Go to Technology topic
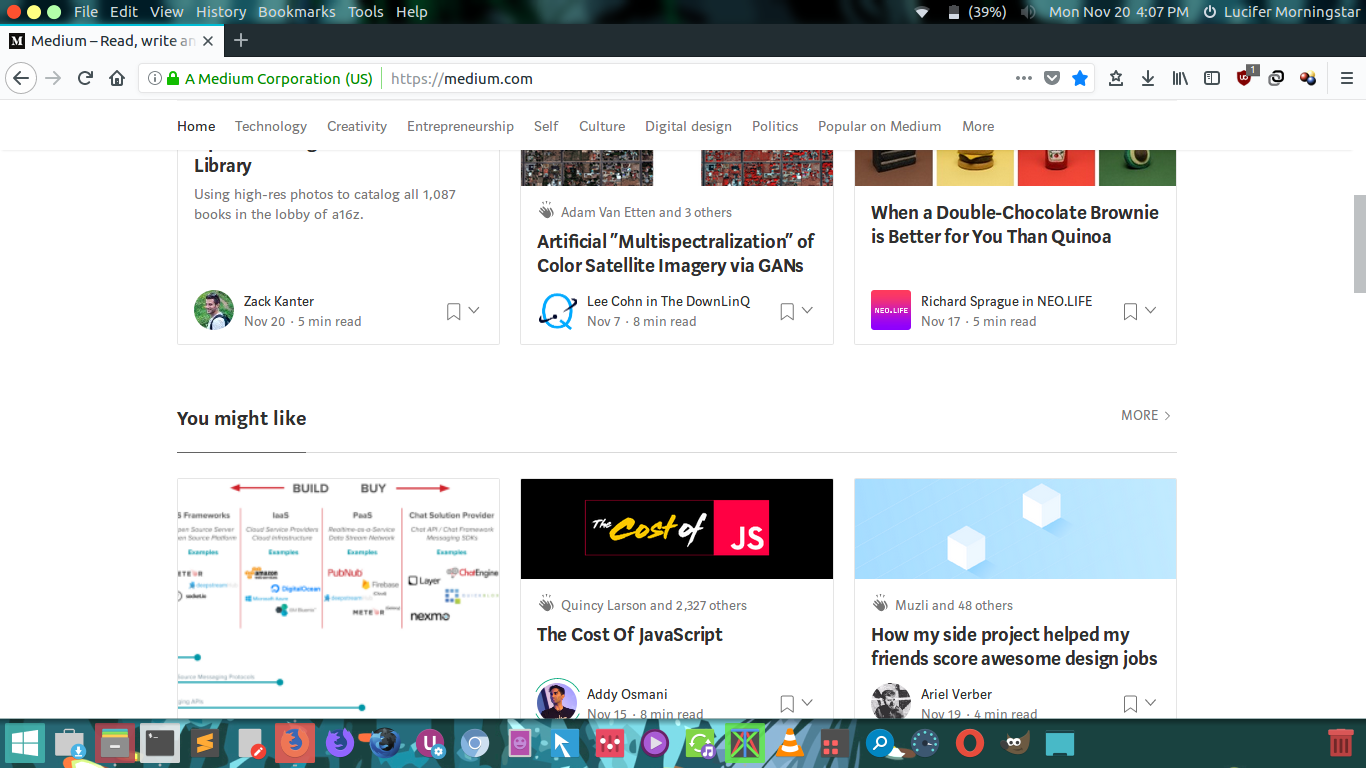The width and height of the screenshot is (1366, 768). pos(271,126)
